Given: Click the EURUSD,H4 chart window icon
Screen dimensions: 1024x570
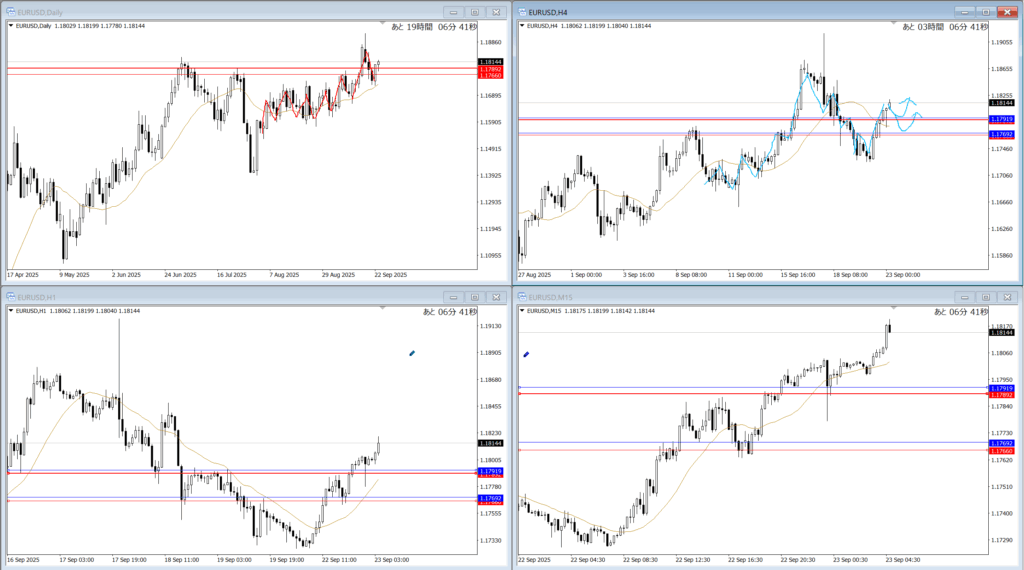Looking at the screenshot, I should tap(523, 11).
